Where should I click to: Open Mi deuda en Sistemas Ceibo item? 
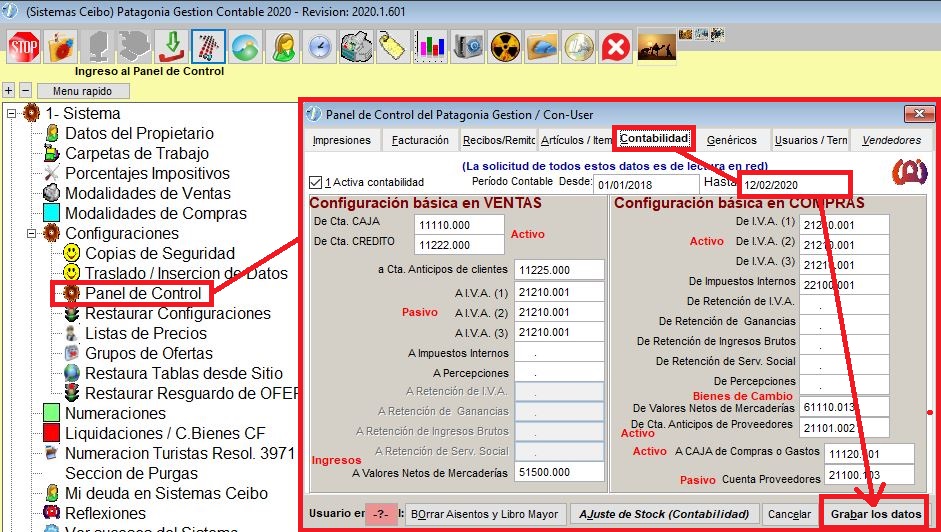[166, 494]
